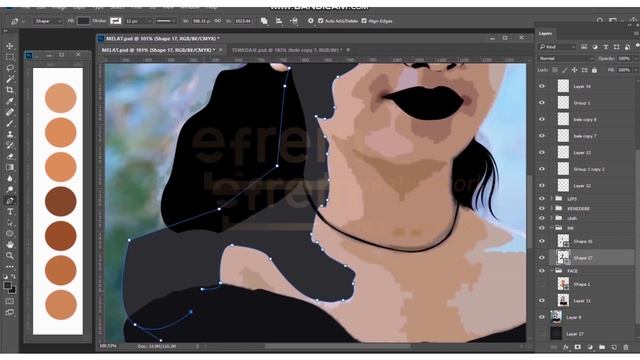Open path alignment options

(x=279, y=21)
